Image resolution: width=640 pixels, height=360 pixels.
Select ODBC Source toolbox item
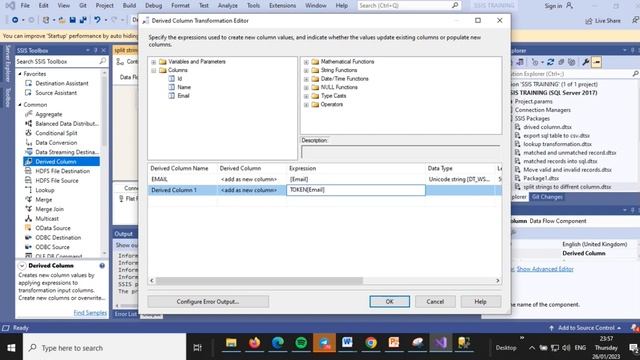(x=47, y=247)
